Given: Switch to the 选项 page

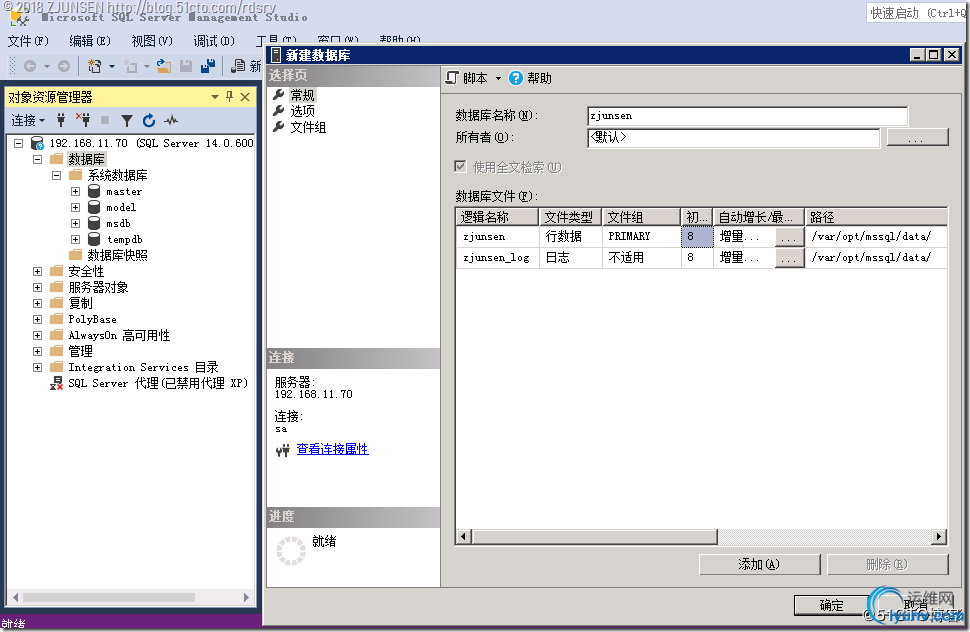Looking at the screenshot, I should pos(303,111).
